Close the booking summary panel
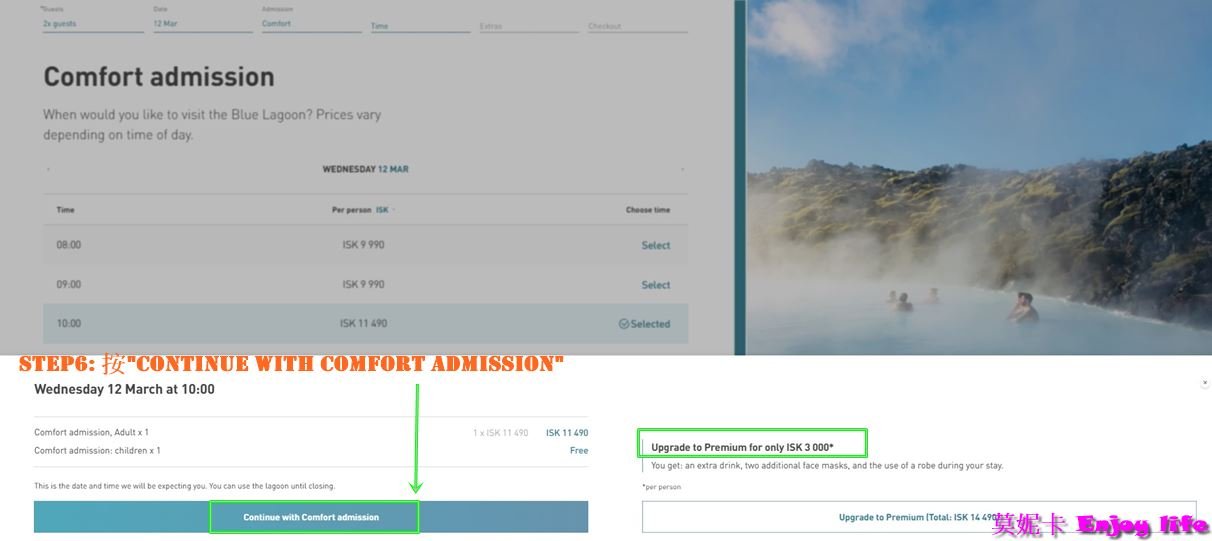This screenshot has width=1212, height=541. [x=1204, y=382]
